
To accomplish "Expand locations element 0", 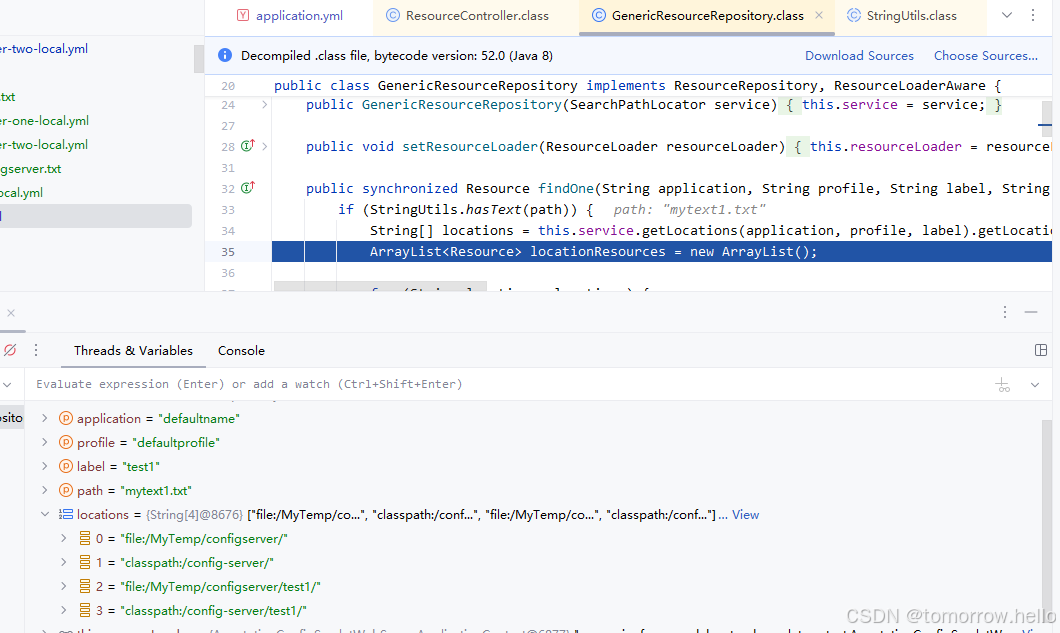I will (64, 538).
